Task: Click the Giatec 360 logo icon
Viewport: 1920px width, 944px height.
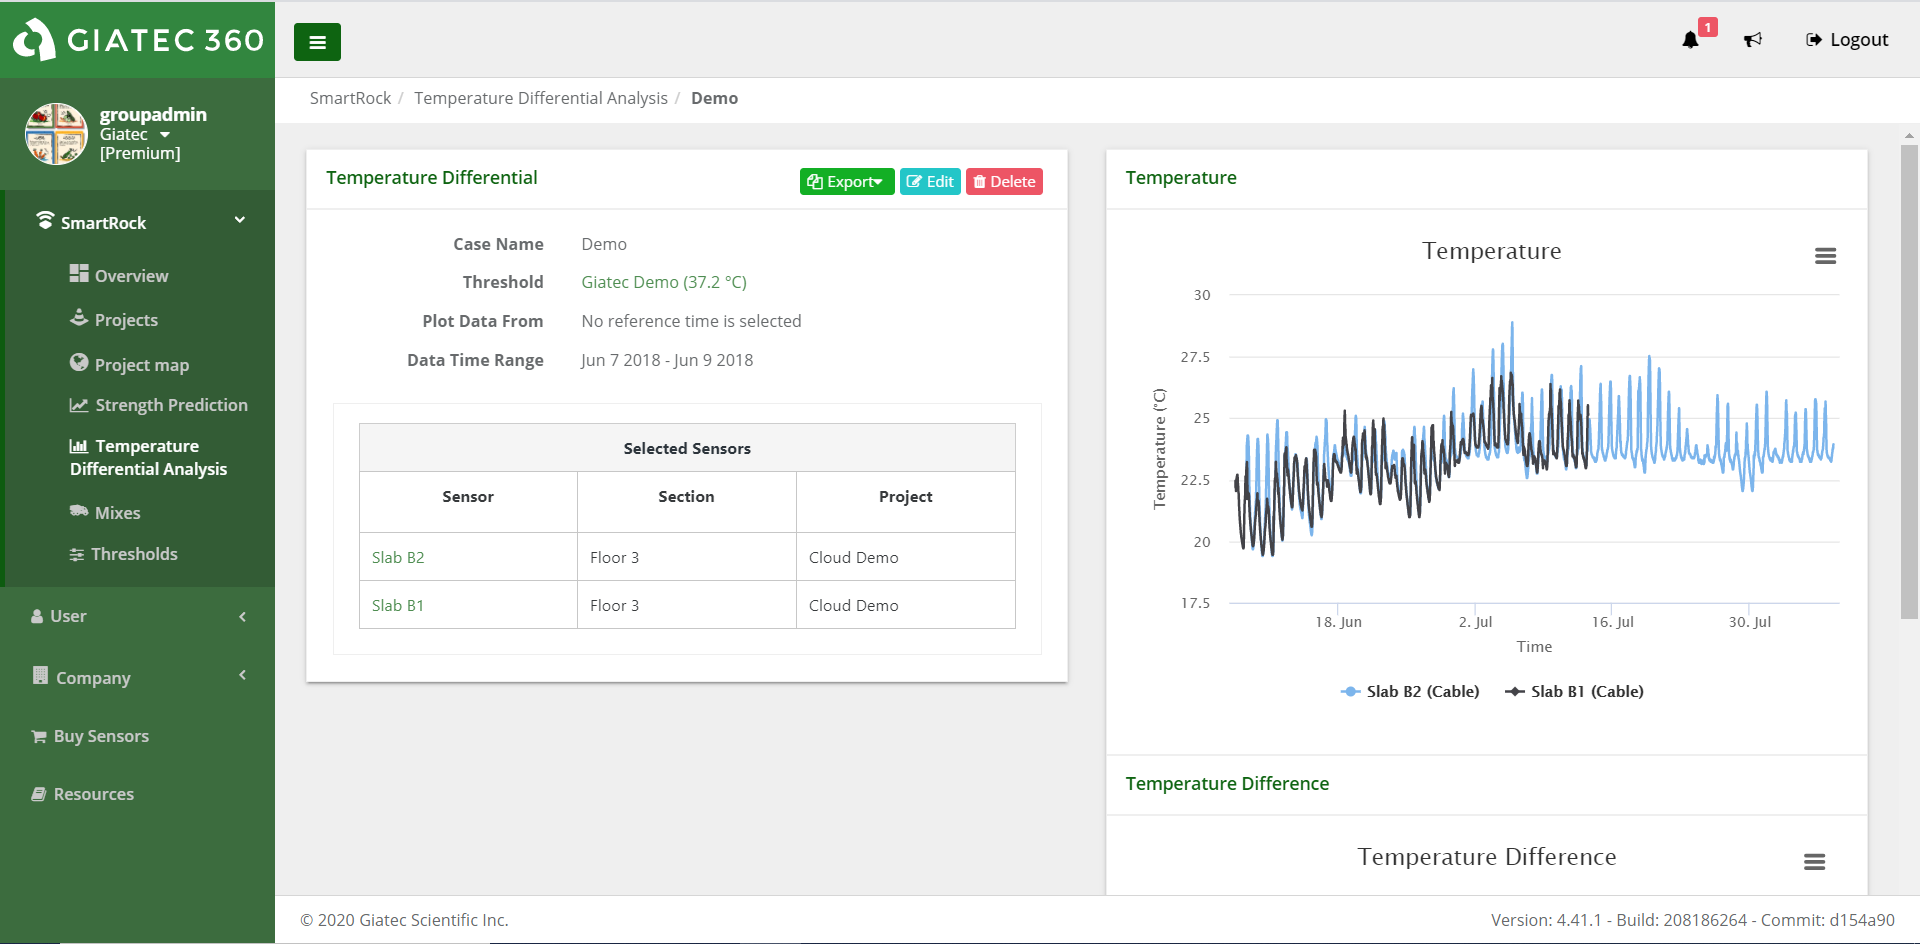Action: [34, 40]
